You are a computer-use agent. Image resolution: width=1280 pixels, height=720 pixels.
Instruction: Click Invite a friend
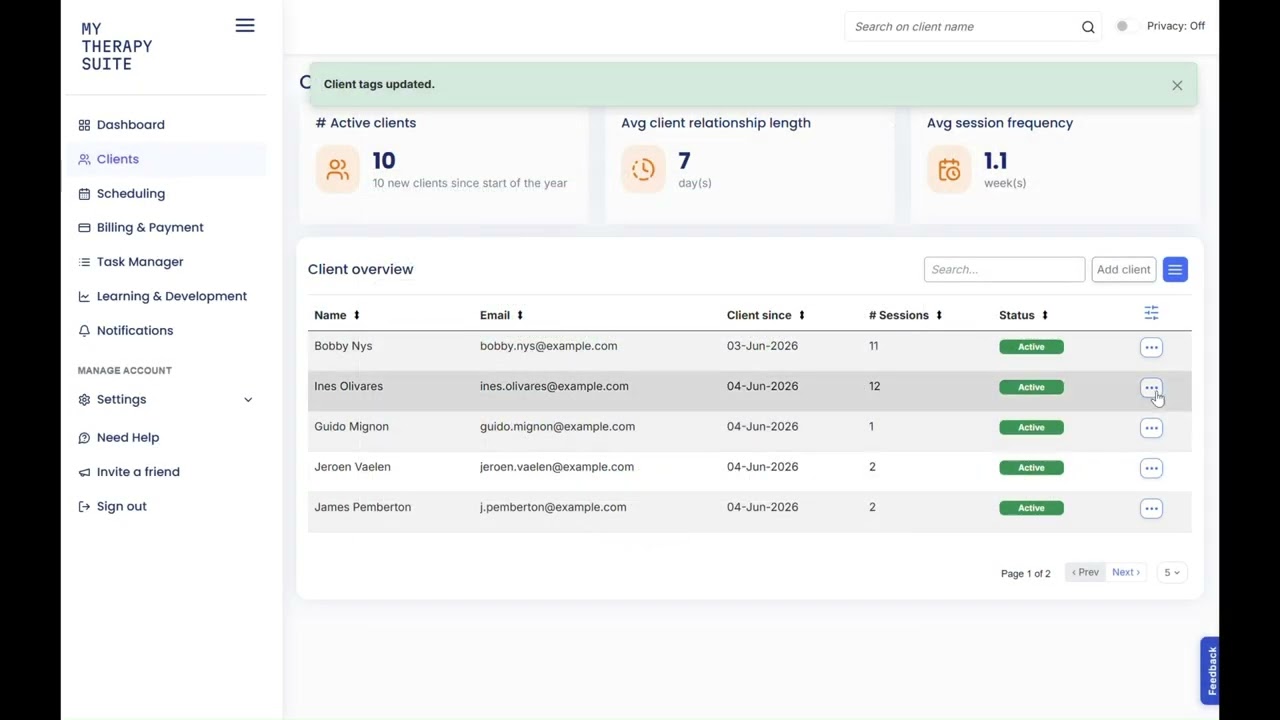coord(138,472)
